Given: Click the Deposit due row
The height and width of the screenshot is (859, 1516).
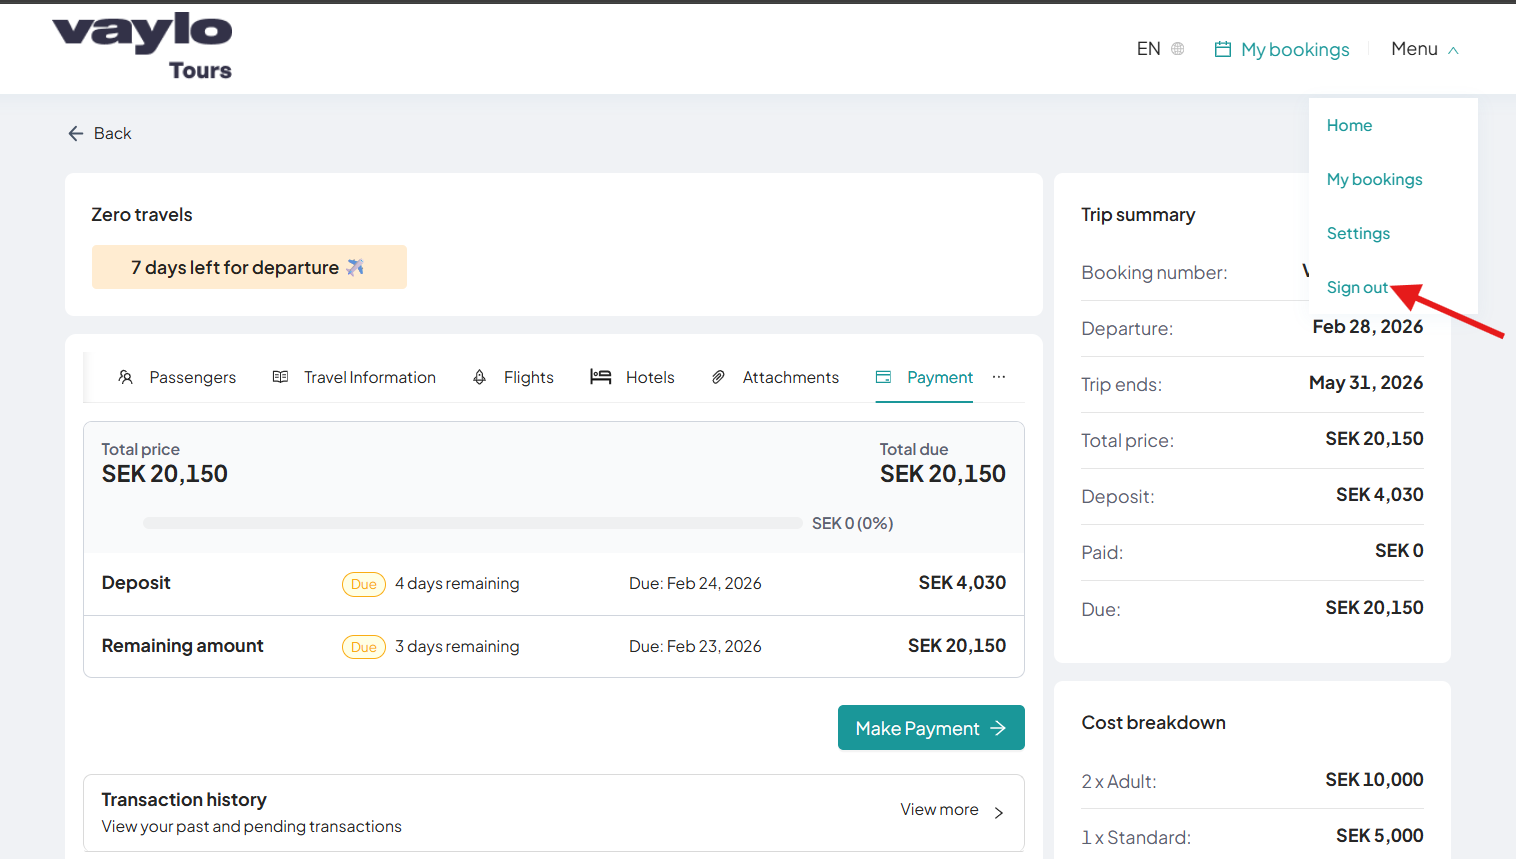Looking at the screenshot, I should (553, 583).
